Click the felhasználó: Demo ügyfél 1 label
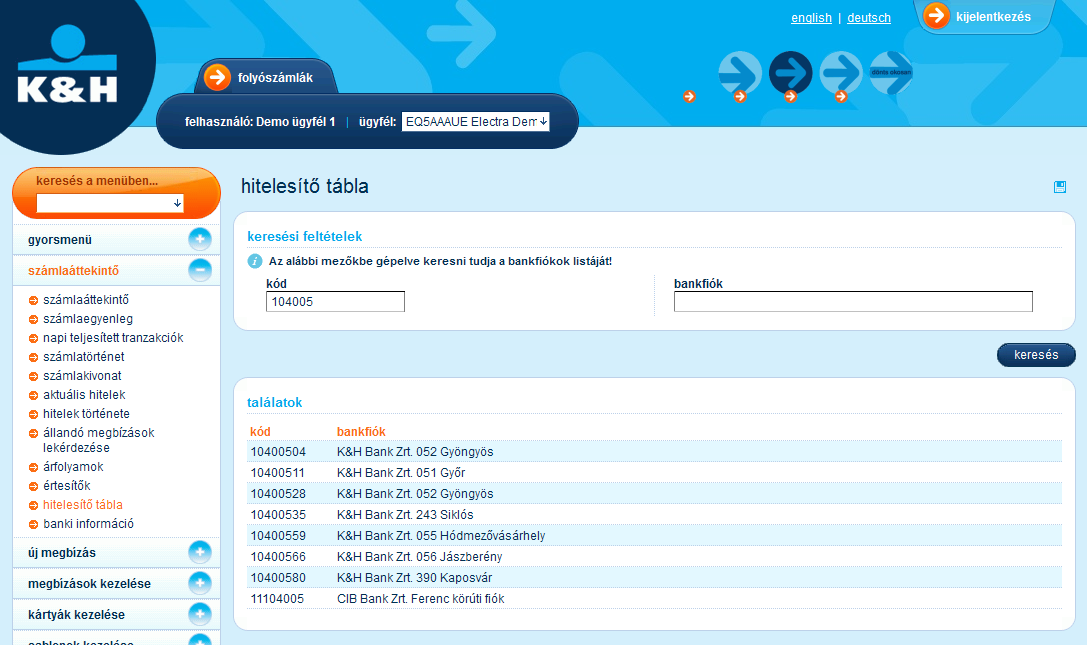This screenshot has height=645, width=1087. point(260,122)
